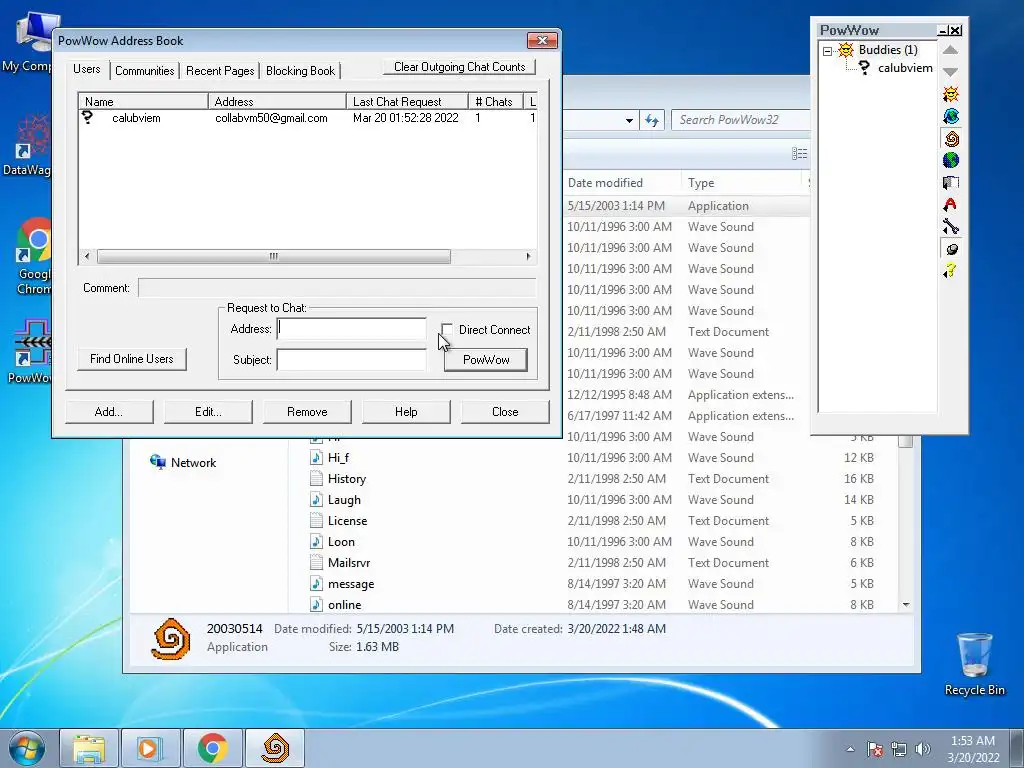Screen dimensions: 1024x768
Task: Open address bar history dropdown in Explorer
Action: (x=628, y=120)
